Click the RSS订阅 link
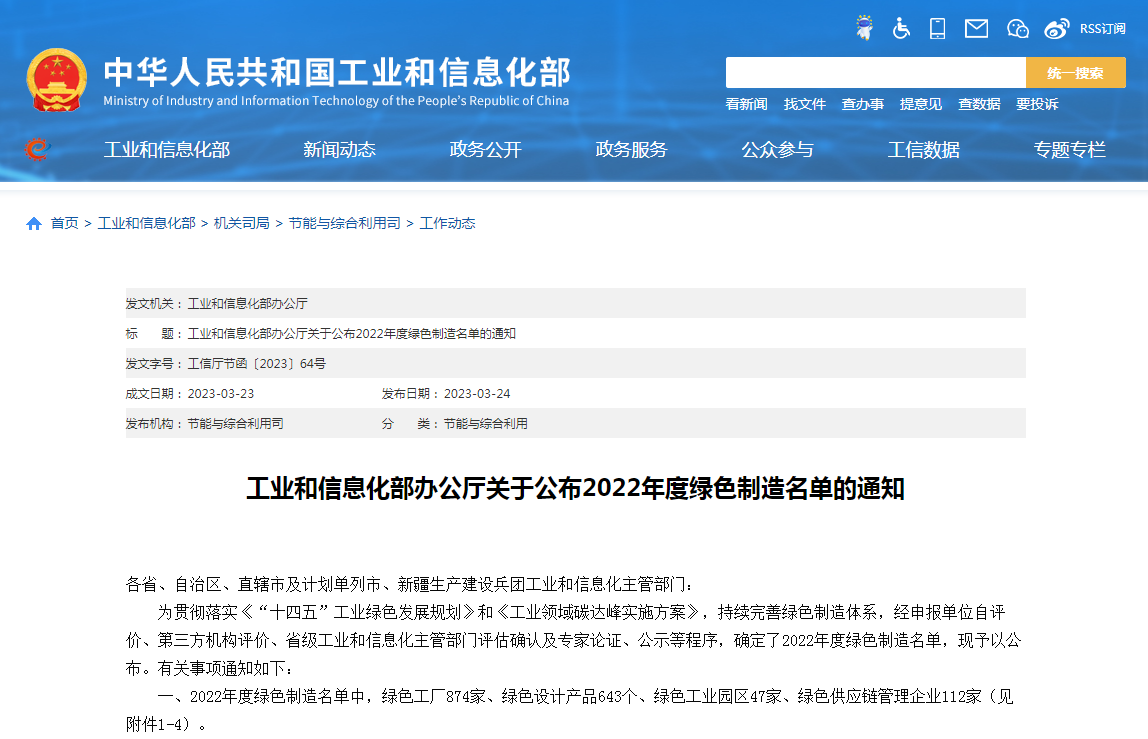Viewport: 1148px width, 739px height. coord(1102,28)
